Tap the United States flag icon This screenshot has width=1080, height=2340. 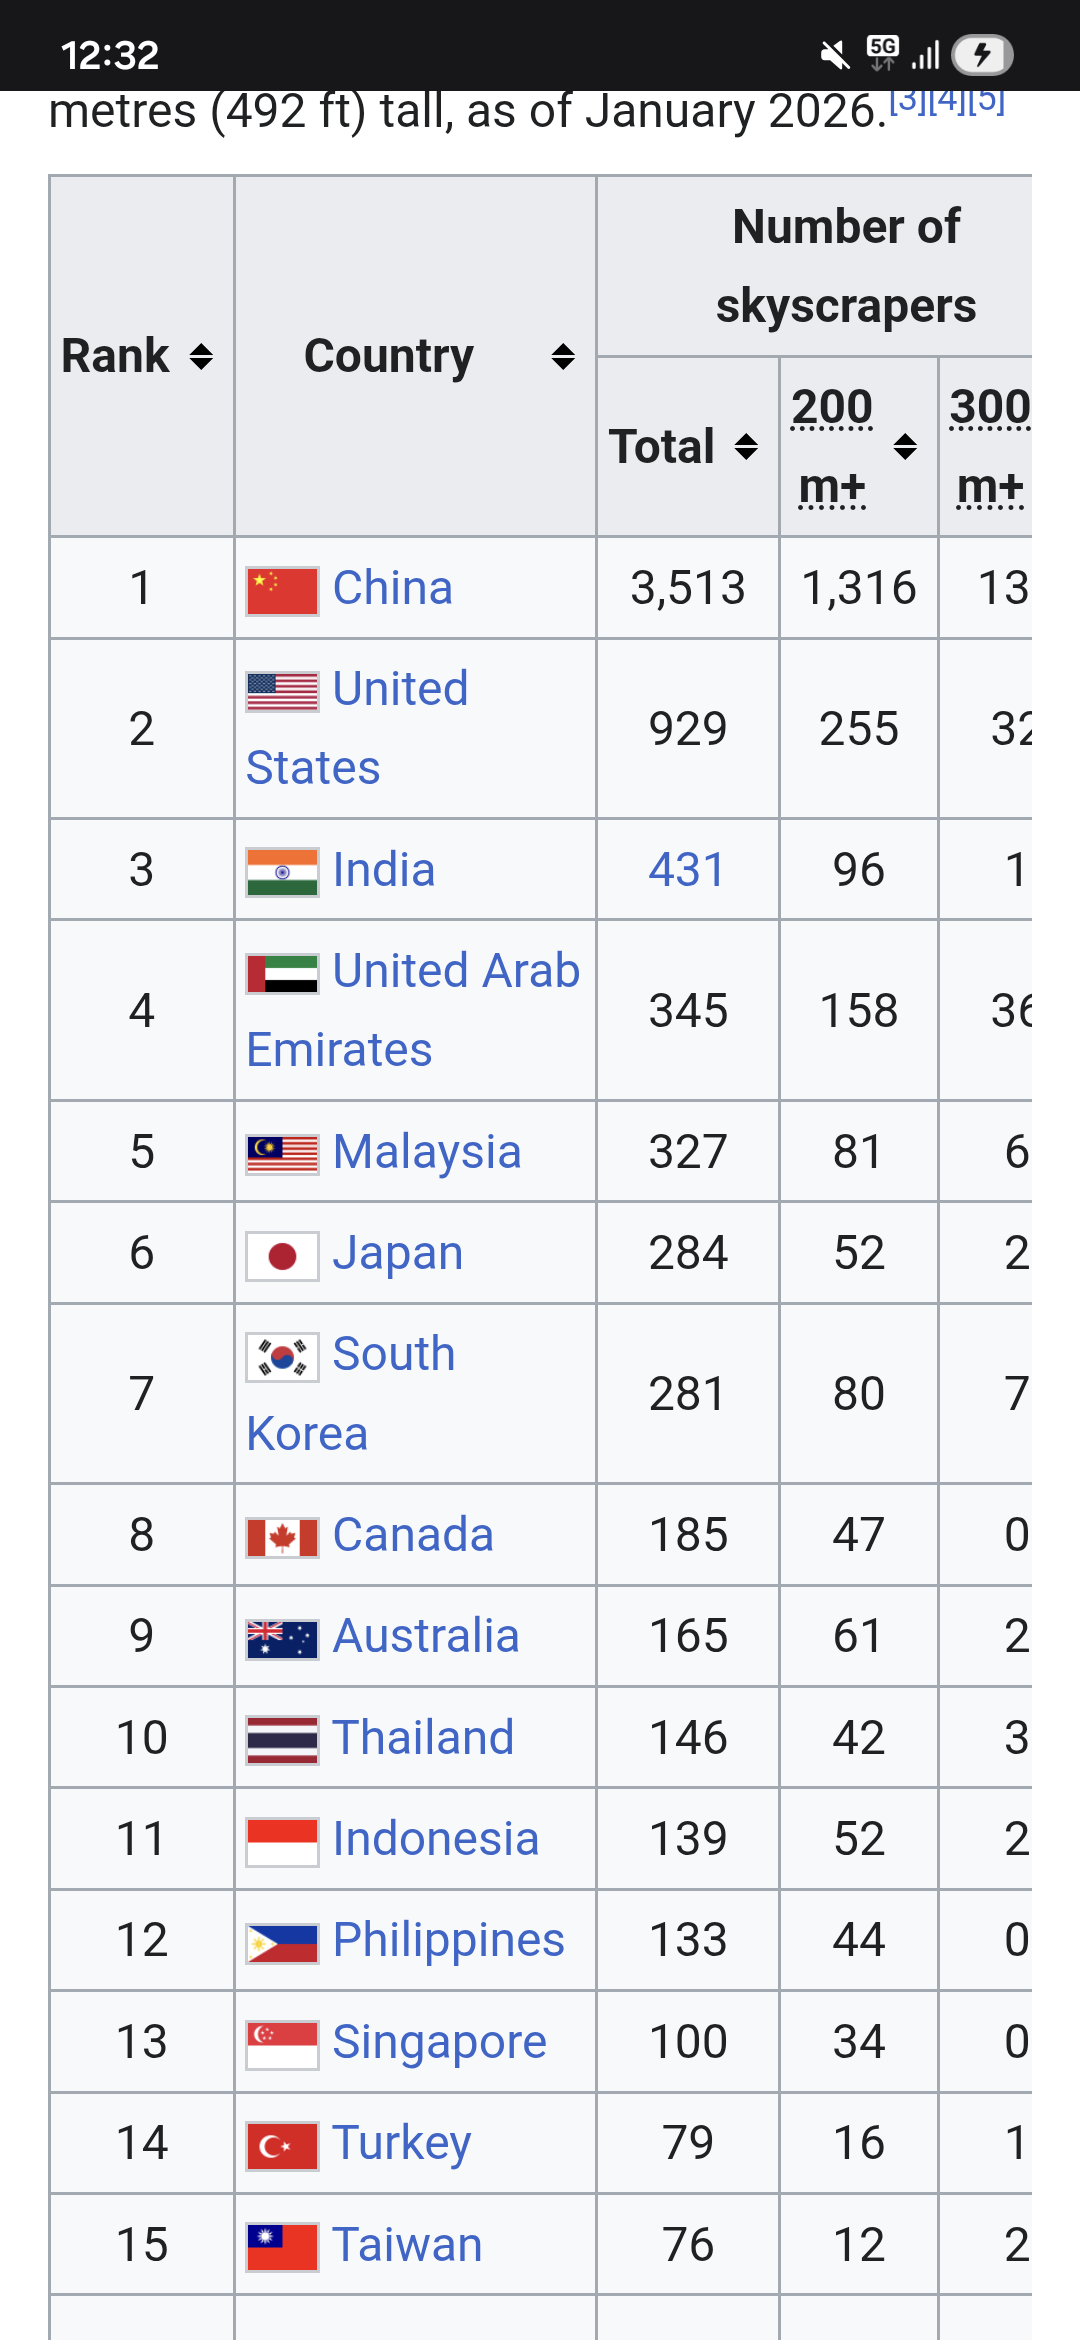[x=282, y=691]
